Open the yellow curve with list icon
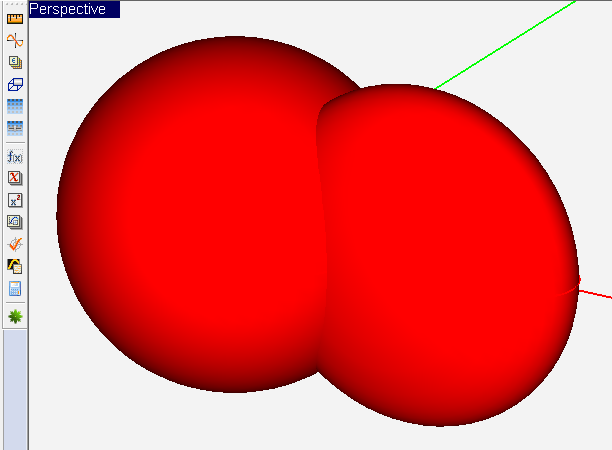The image size is (612, 450). [x=15, y=266]
